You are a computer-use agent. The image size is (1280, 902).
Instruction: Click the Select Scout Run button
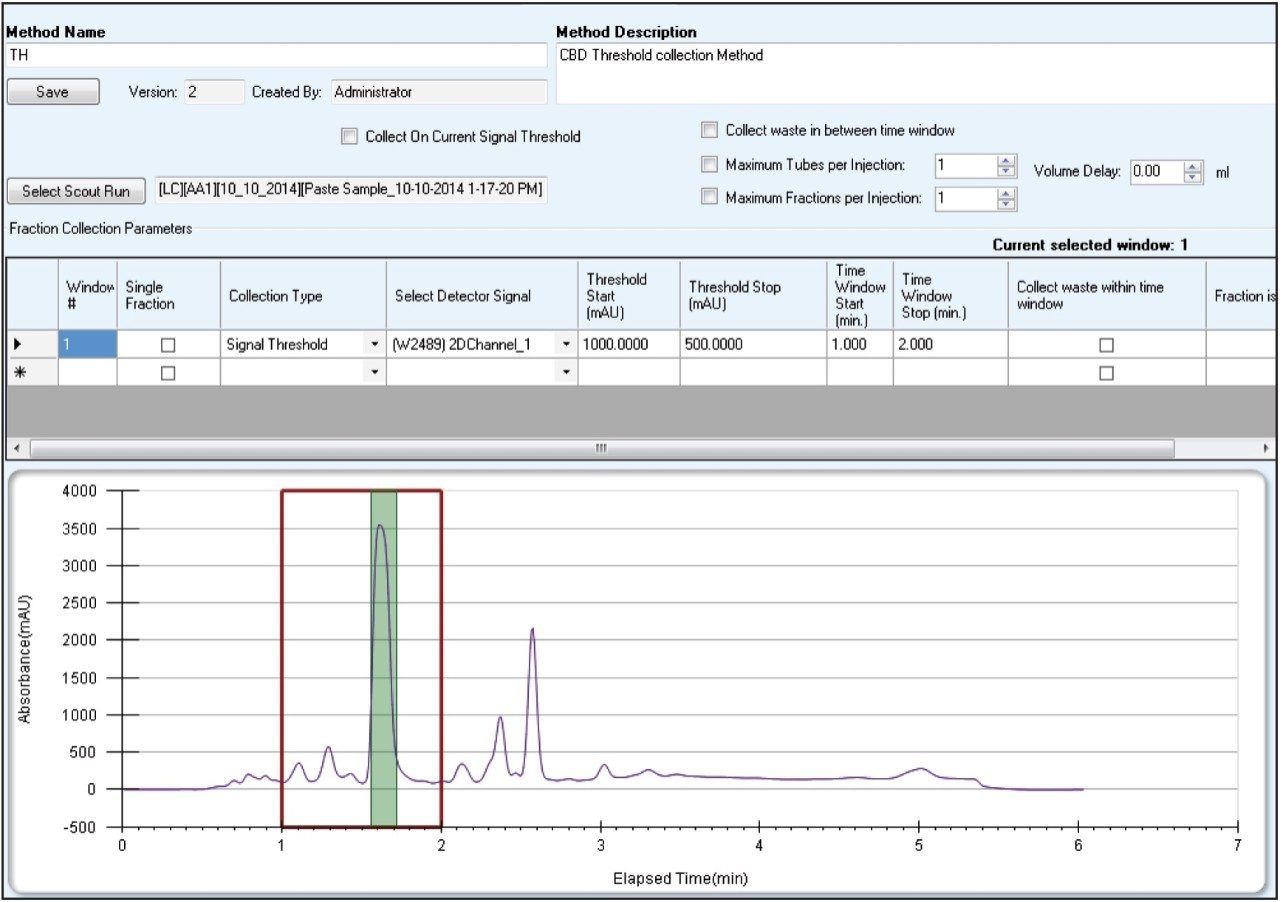coord(76,191)
